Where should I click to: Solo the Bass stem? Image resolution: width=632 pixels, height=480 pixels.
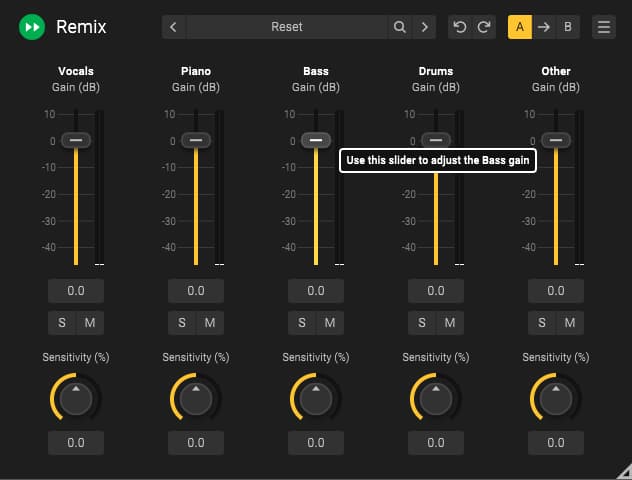302,322
